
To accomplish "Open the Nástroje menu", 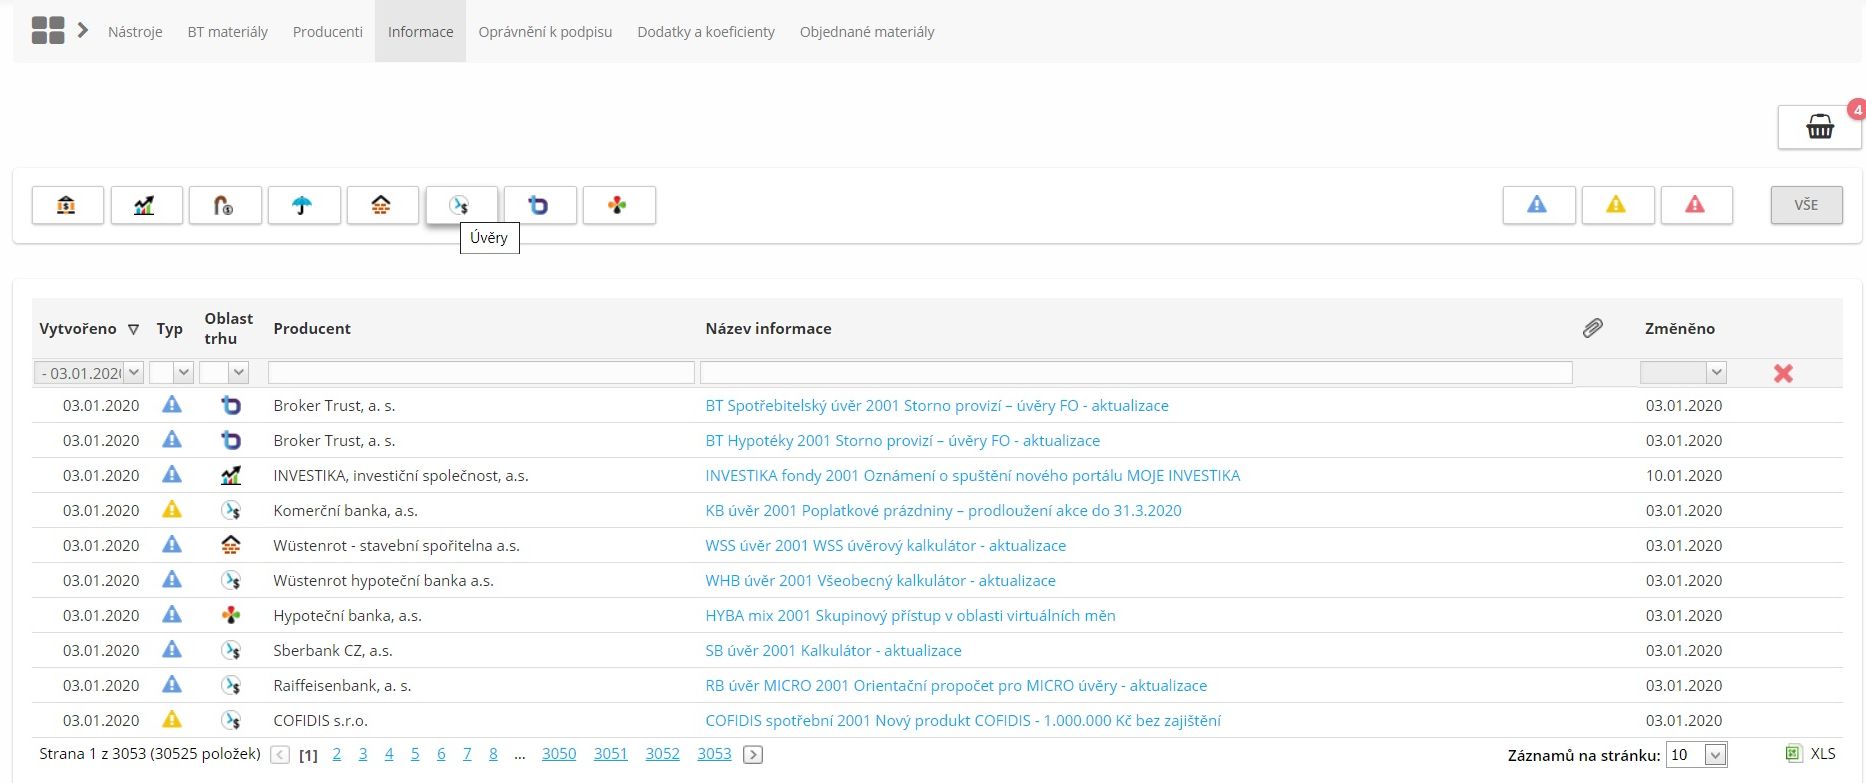I will [x=135, y=32].
